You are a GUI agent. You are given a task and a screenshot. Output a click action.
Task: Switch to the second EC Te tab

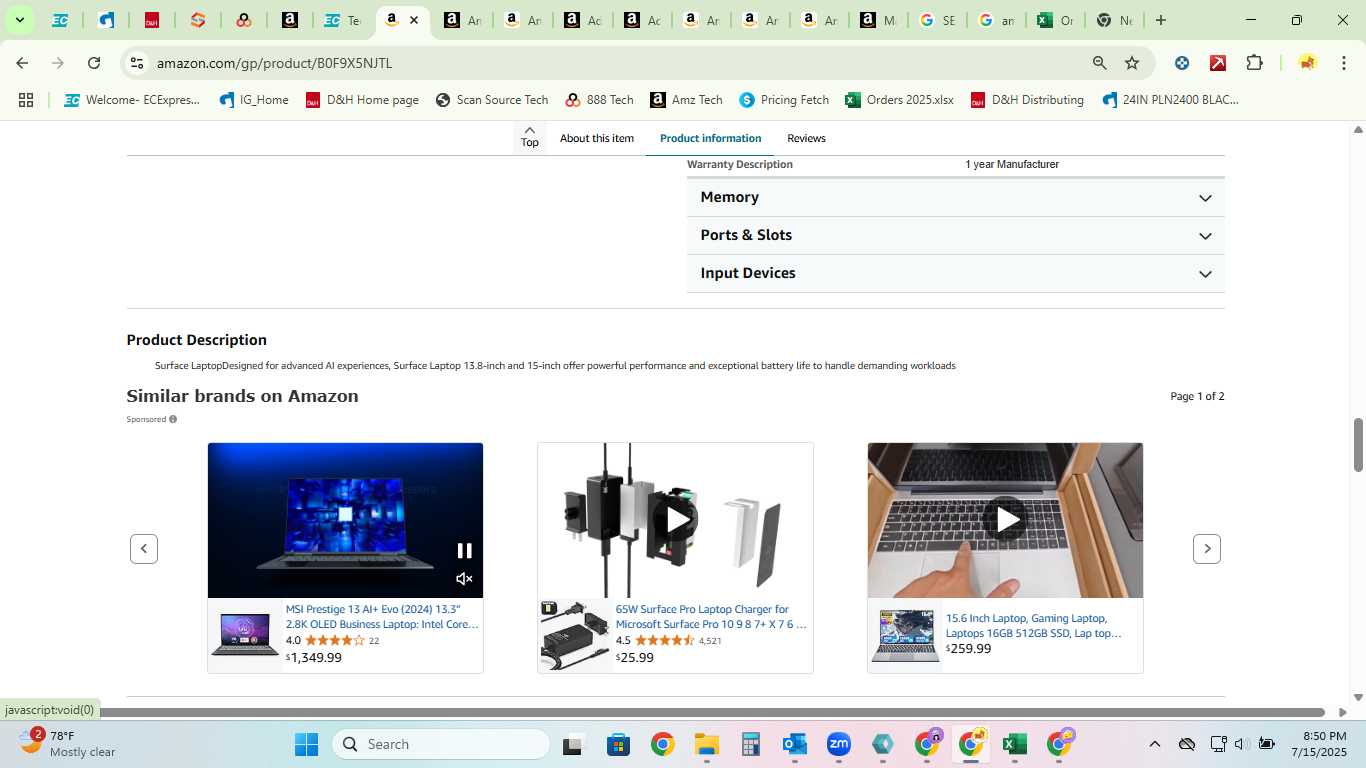[x=343, y=20]
